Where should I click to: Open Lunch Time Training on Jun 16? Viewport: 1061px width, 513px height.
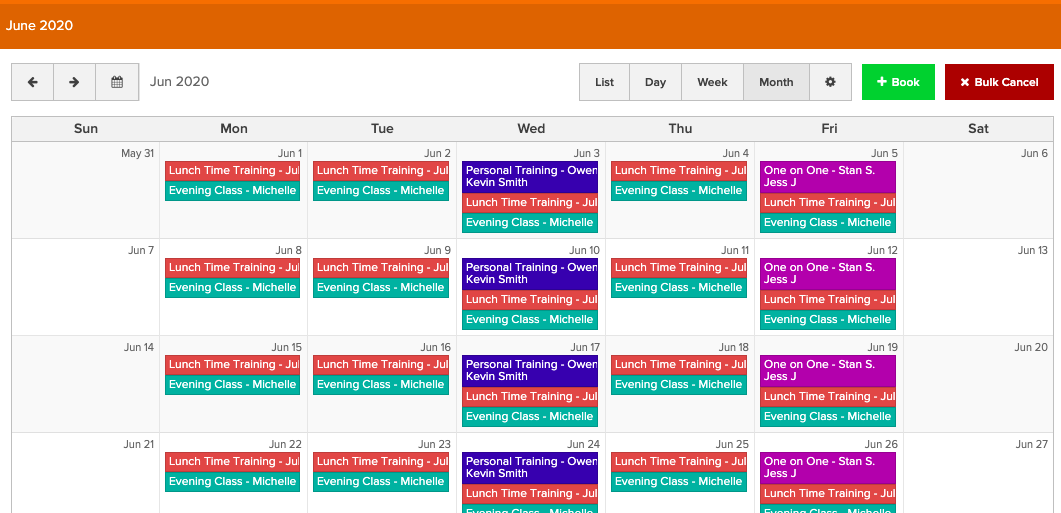coord(380,365)
